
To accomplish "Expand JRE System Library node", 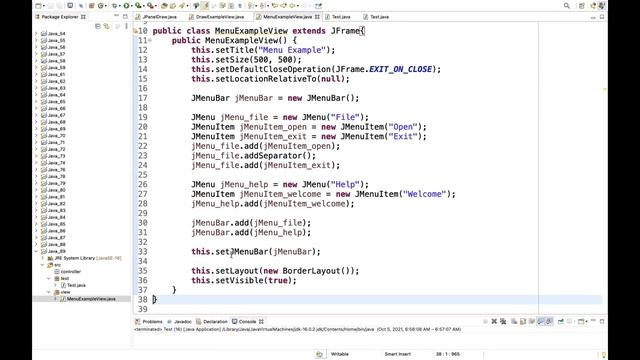I will click(42, 258).
